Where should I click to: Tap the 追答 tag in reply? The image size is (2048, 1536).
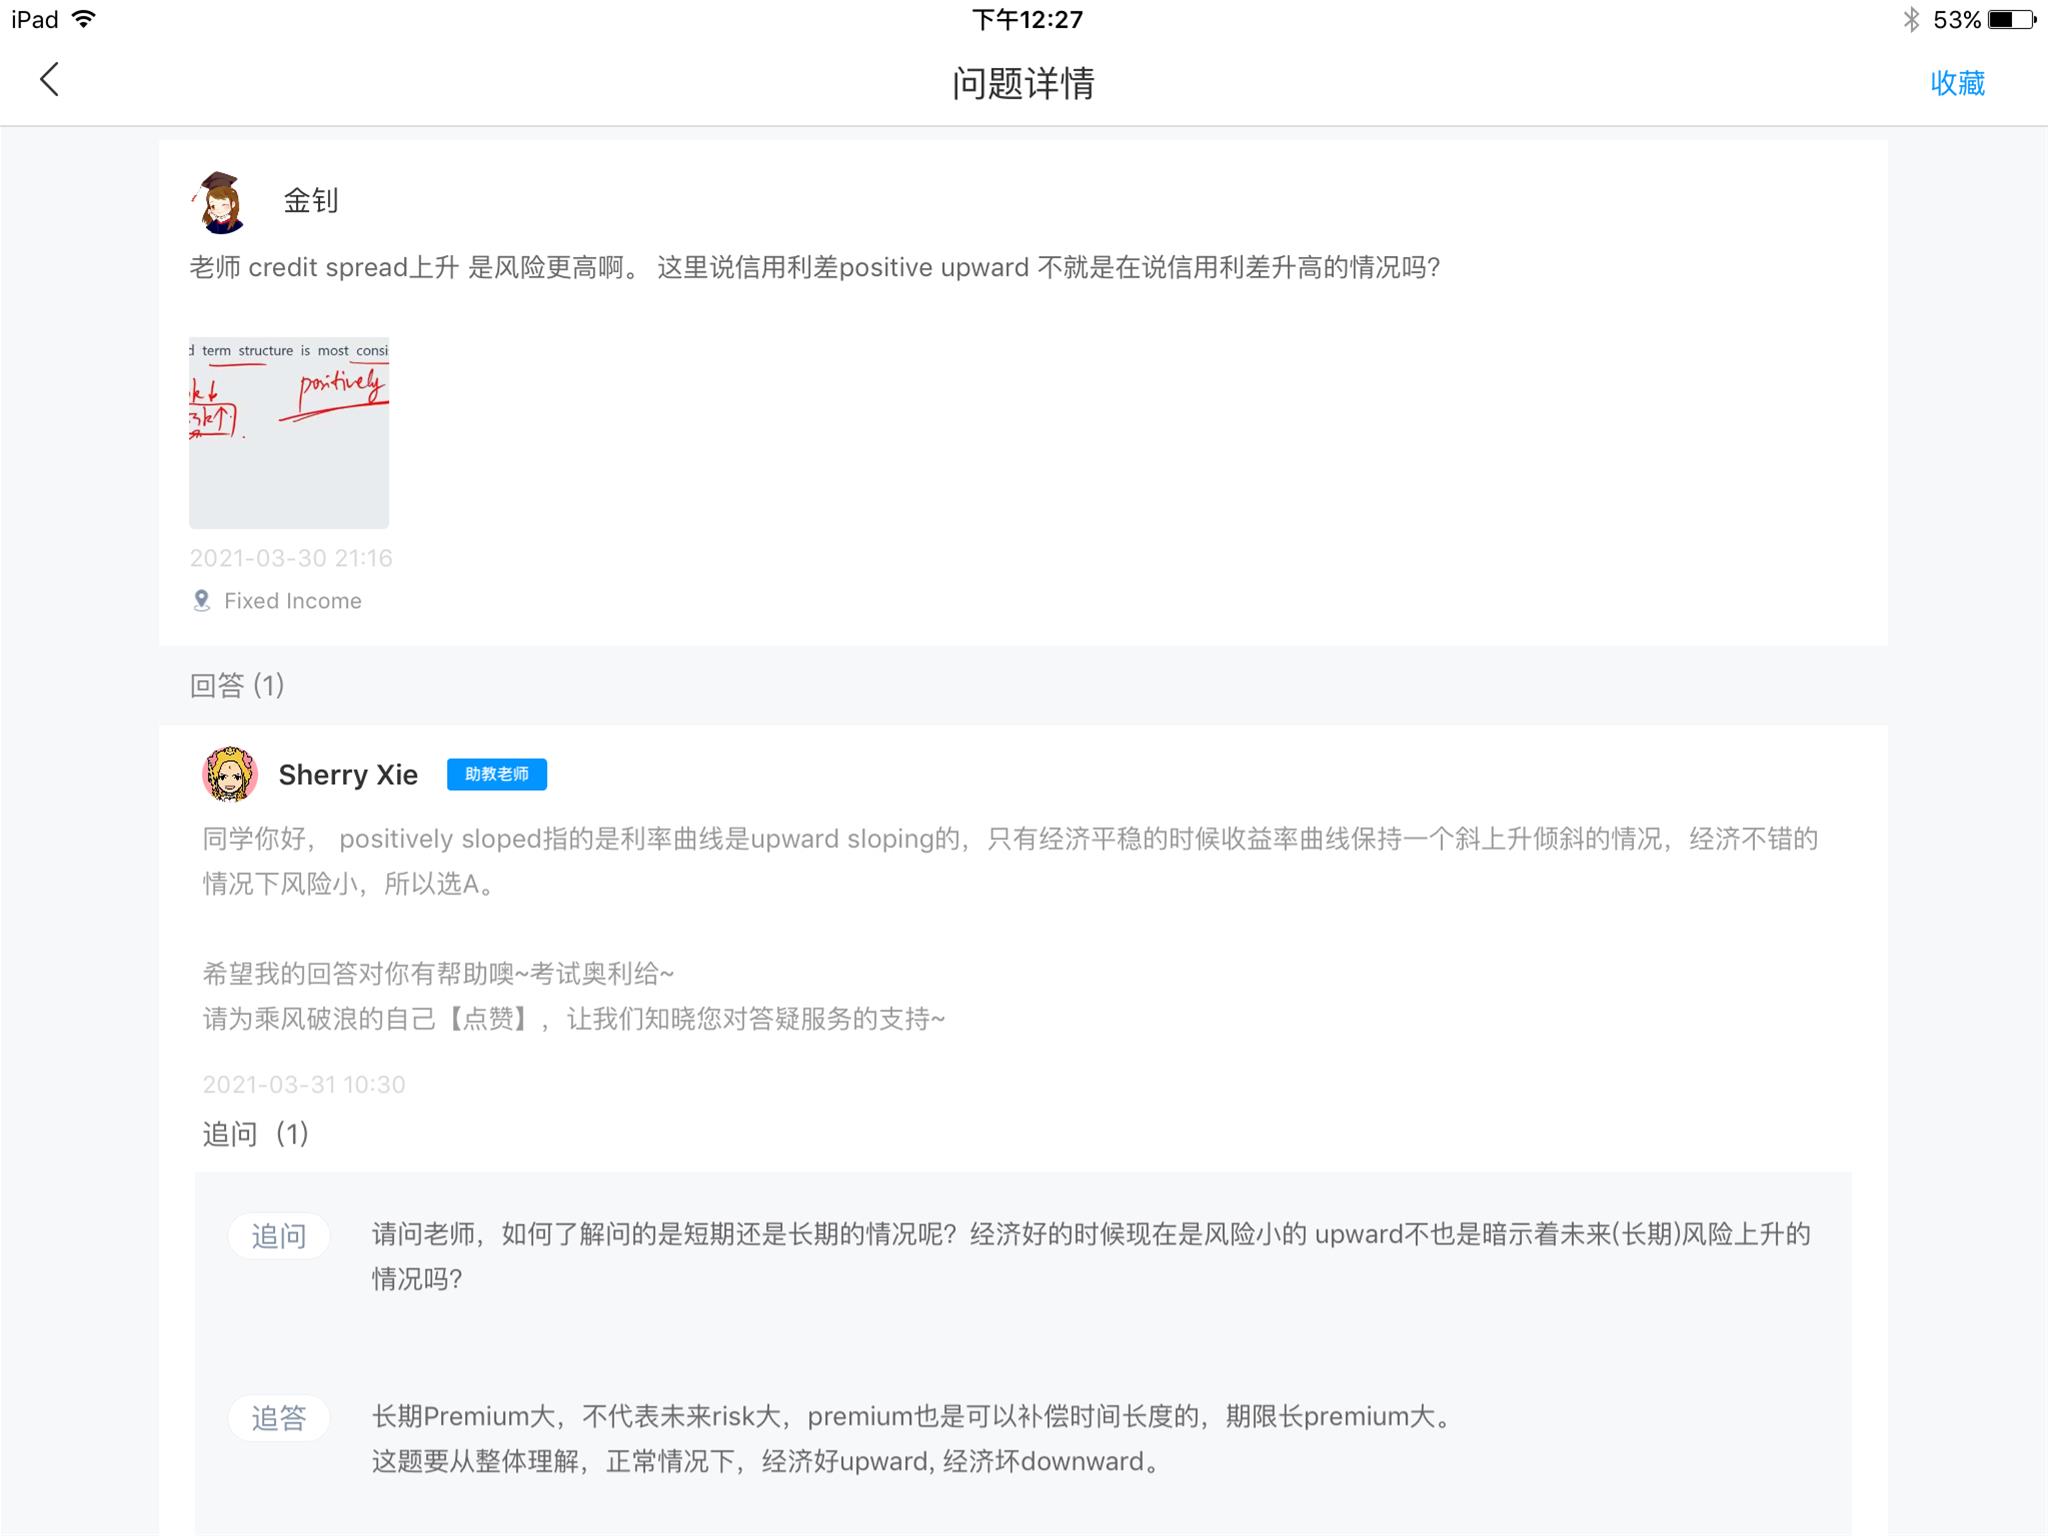click(x=278, y=1418)
